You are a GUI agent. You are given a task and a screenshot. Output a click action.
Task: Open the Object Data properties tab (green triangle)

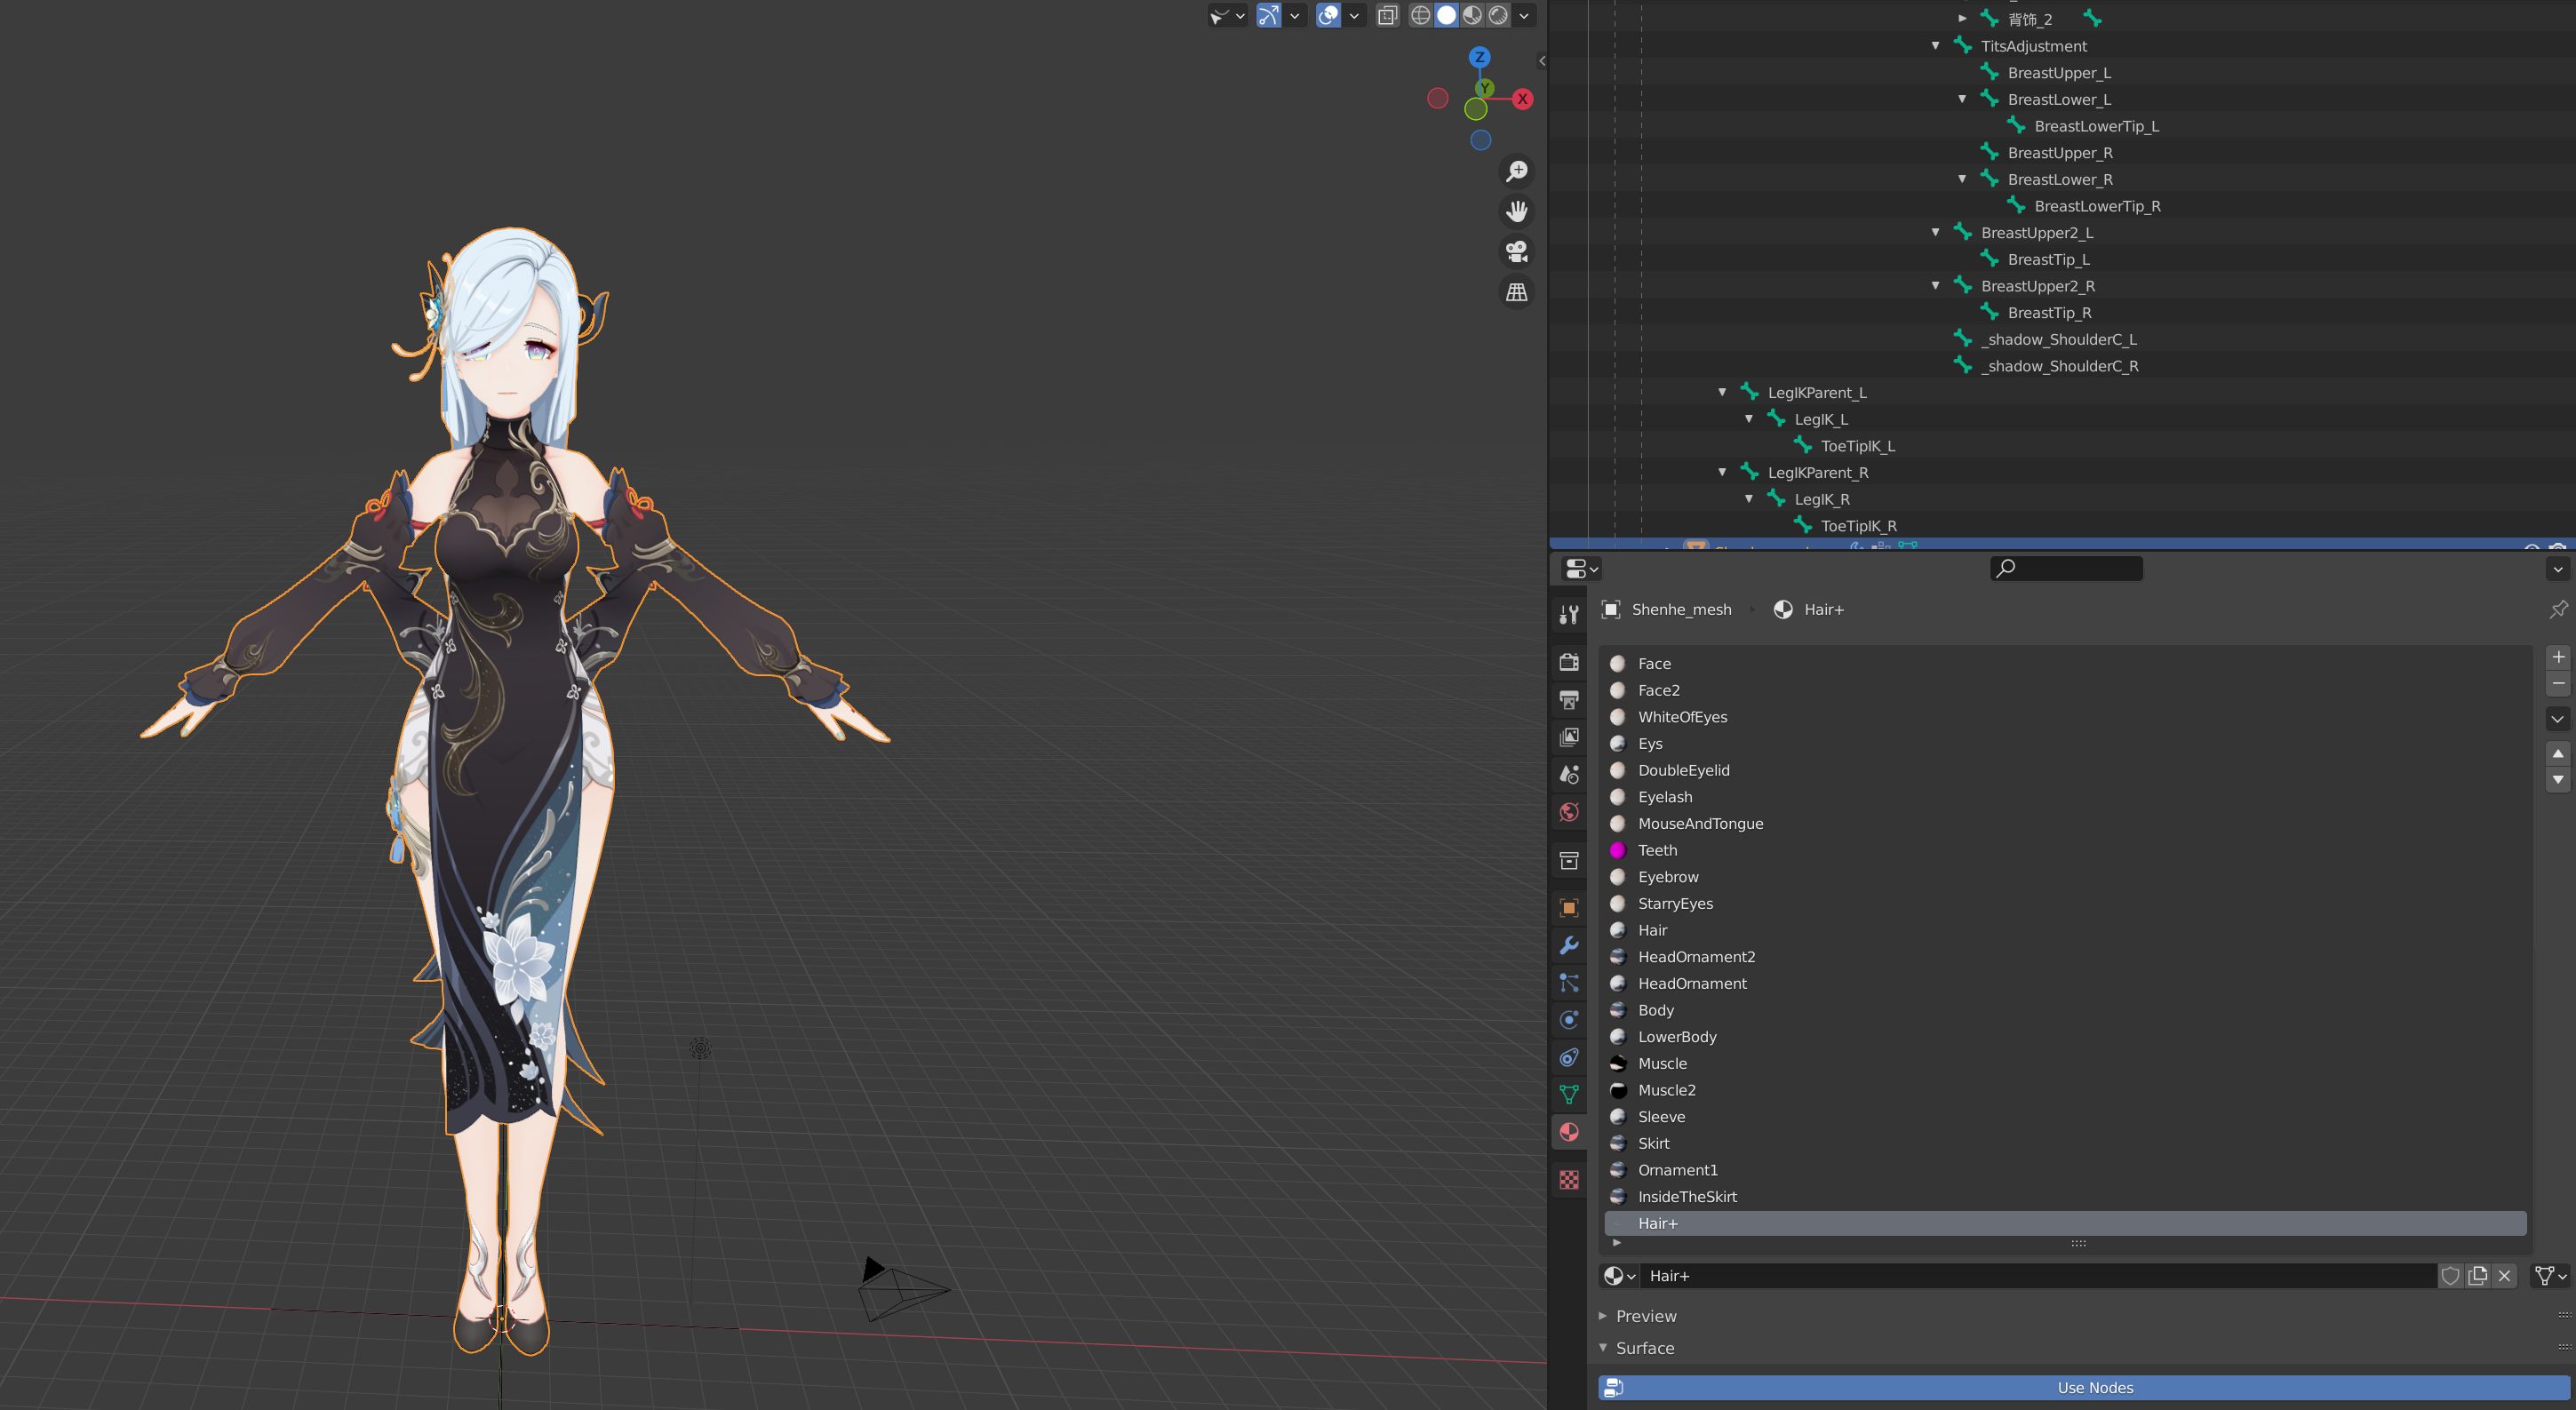pos(1568,1094)
